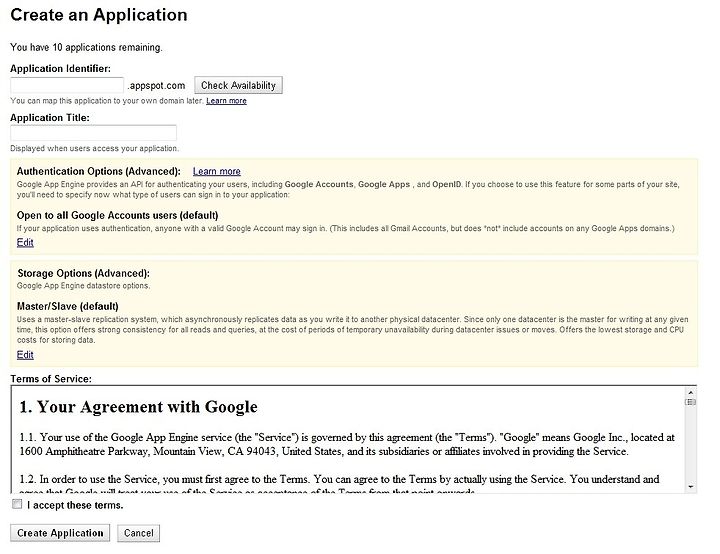The image size is (720, 554).
Task: Check the I accept these terms checkbox
Action: [x=17, y=504]
